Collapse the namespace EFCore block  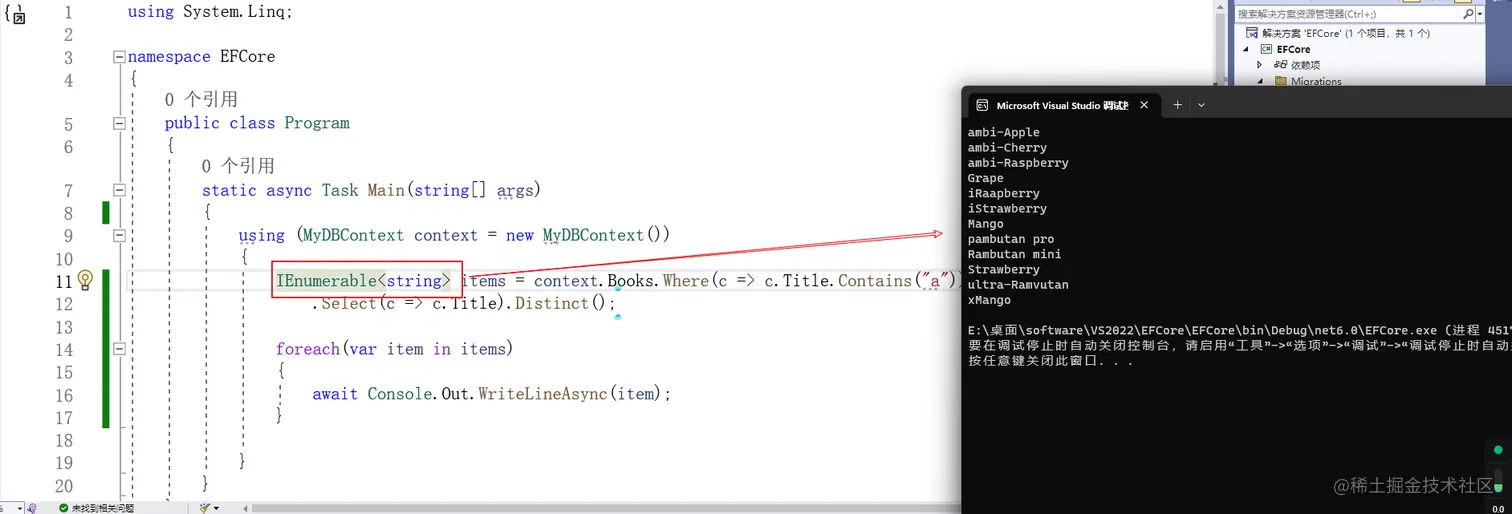pyautogui.click(x=120, y=57)
